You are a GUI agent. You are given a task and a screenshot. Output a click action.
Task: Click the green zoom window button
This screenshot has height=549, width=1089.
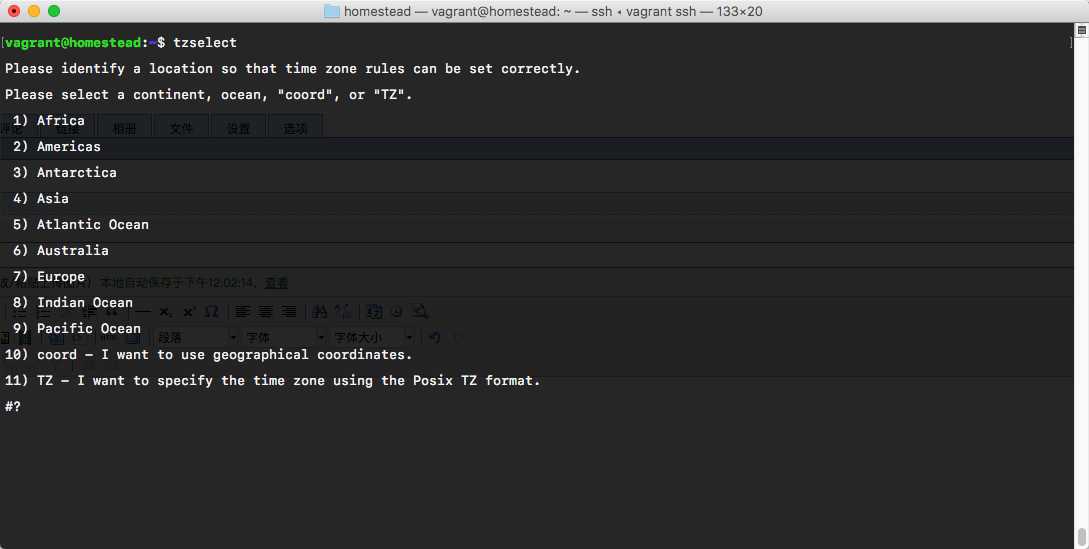click(54, 11)
